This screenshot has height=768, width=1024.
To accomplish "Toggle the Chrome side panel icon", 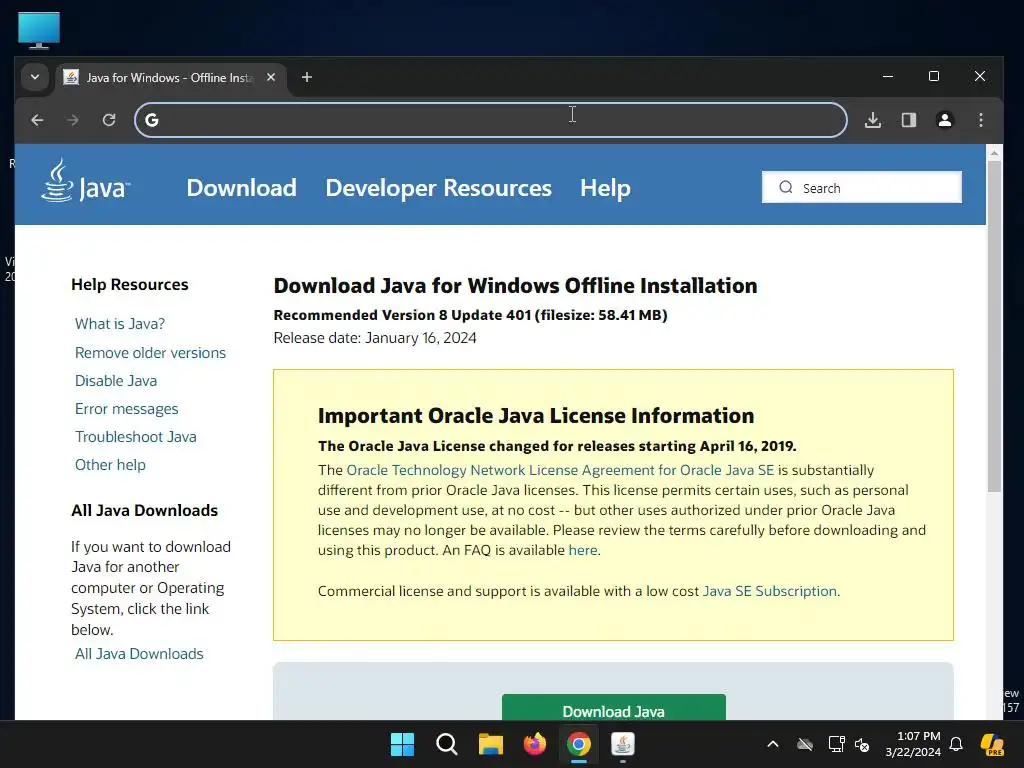I will coord(909,120).
